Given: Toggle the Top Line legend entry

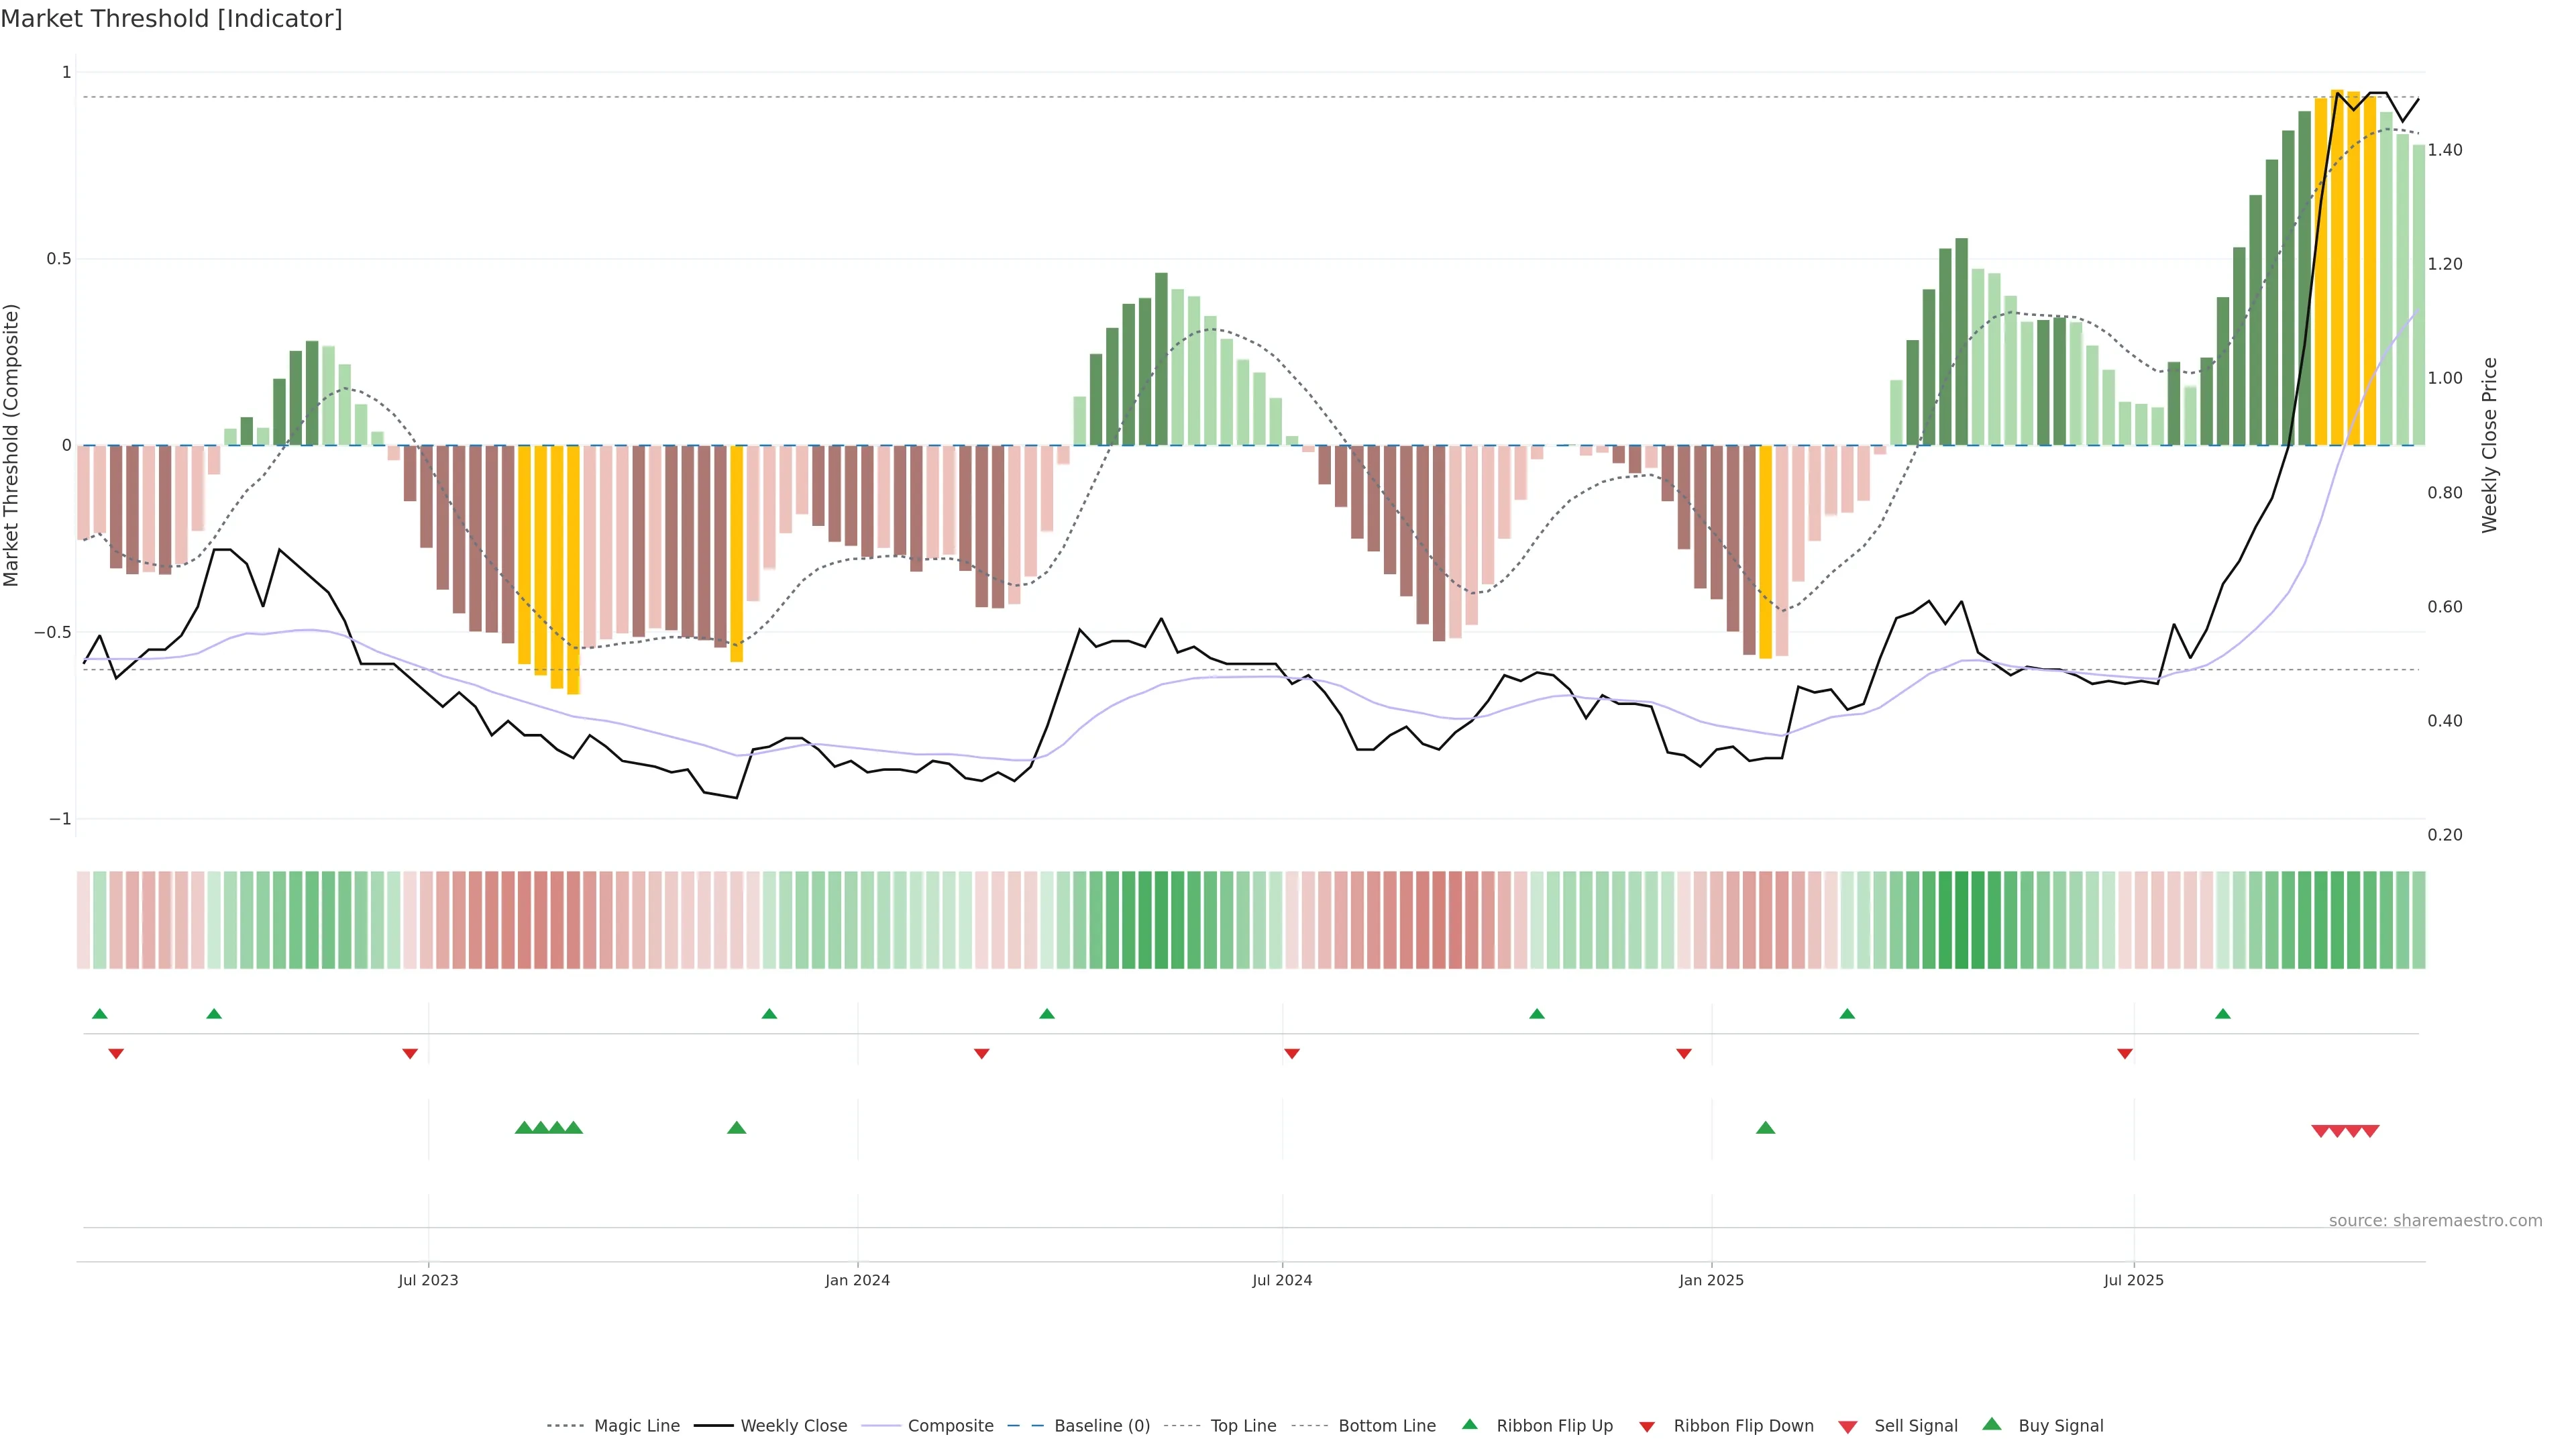Looking at the screenshot, I should (x=1243, y=1426).
